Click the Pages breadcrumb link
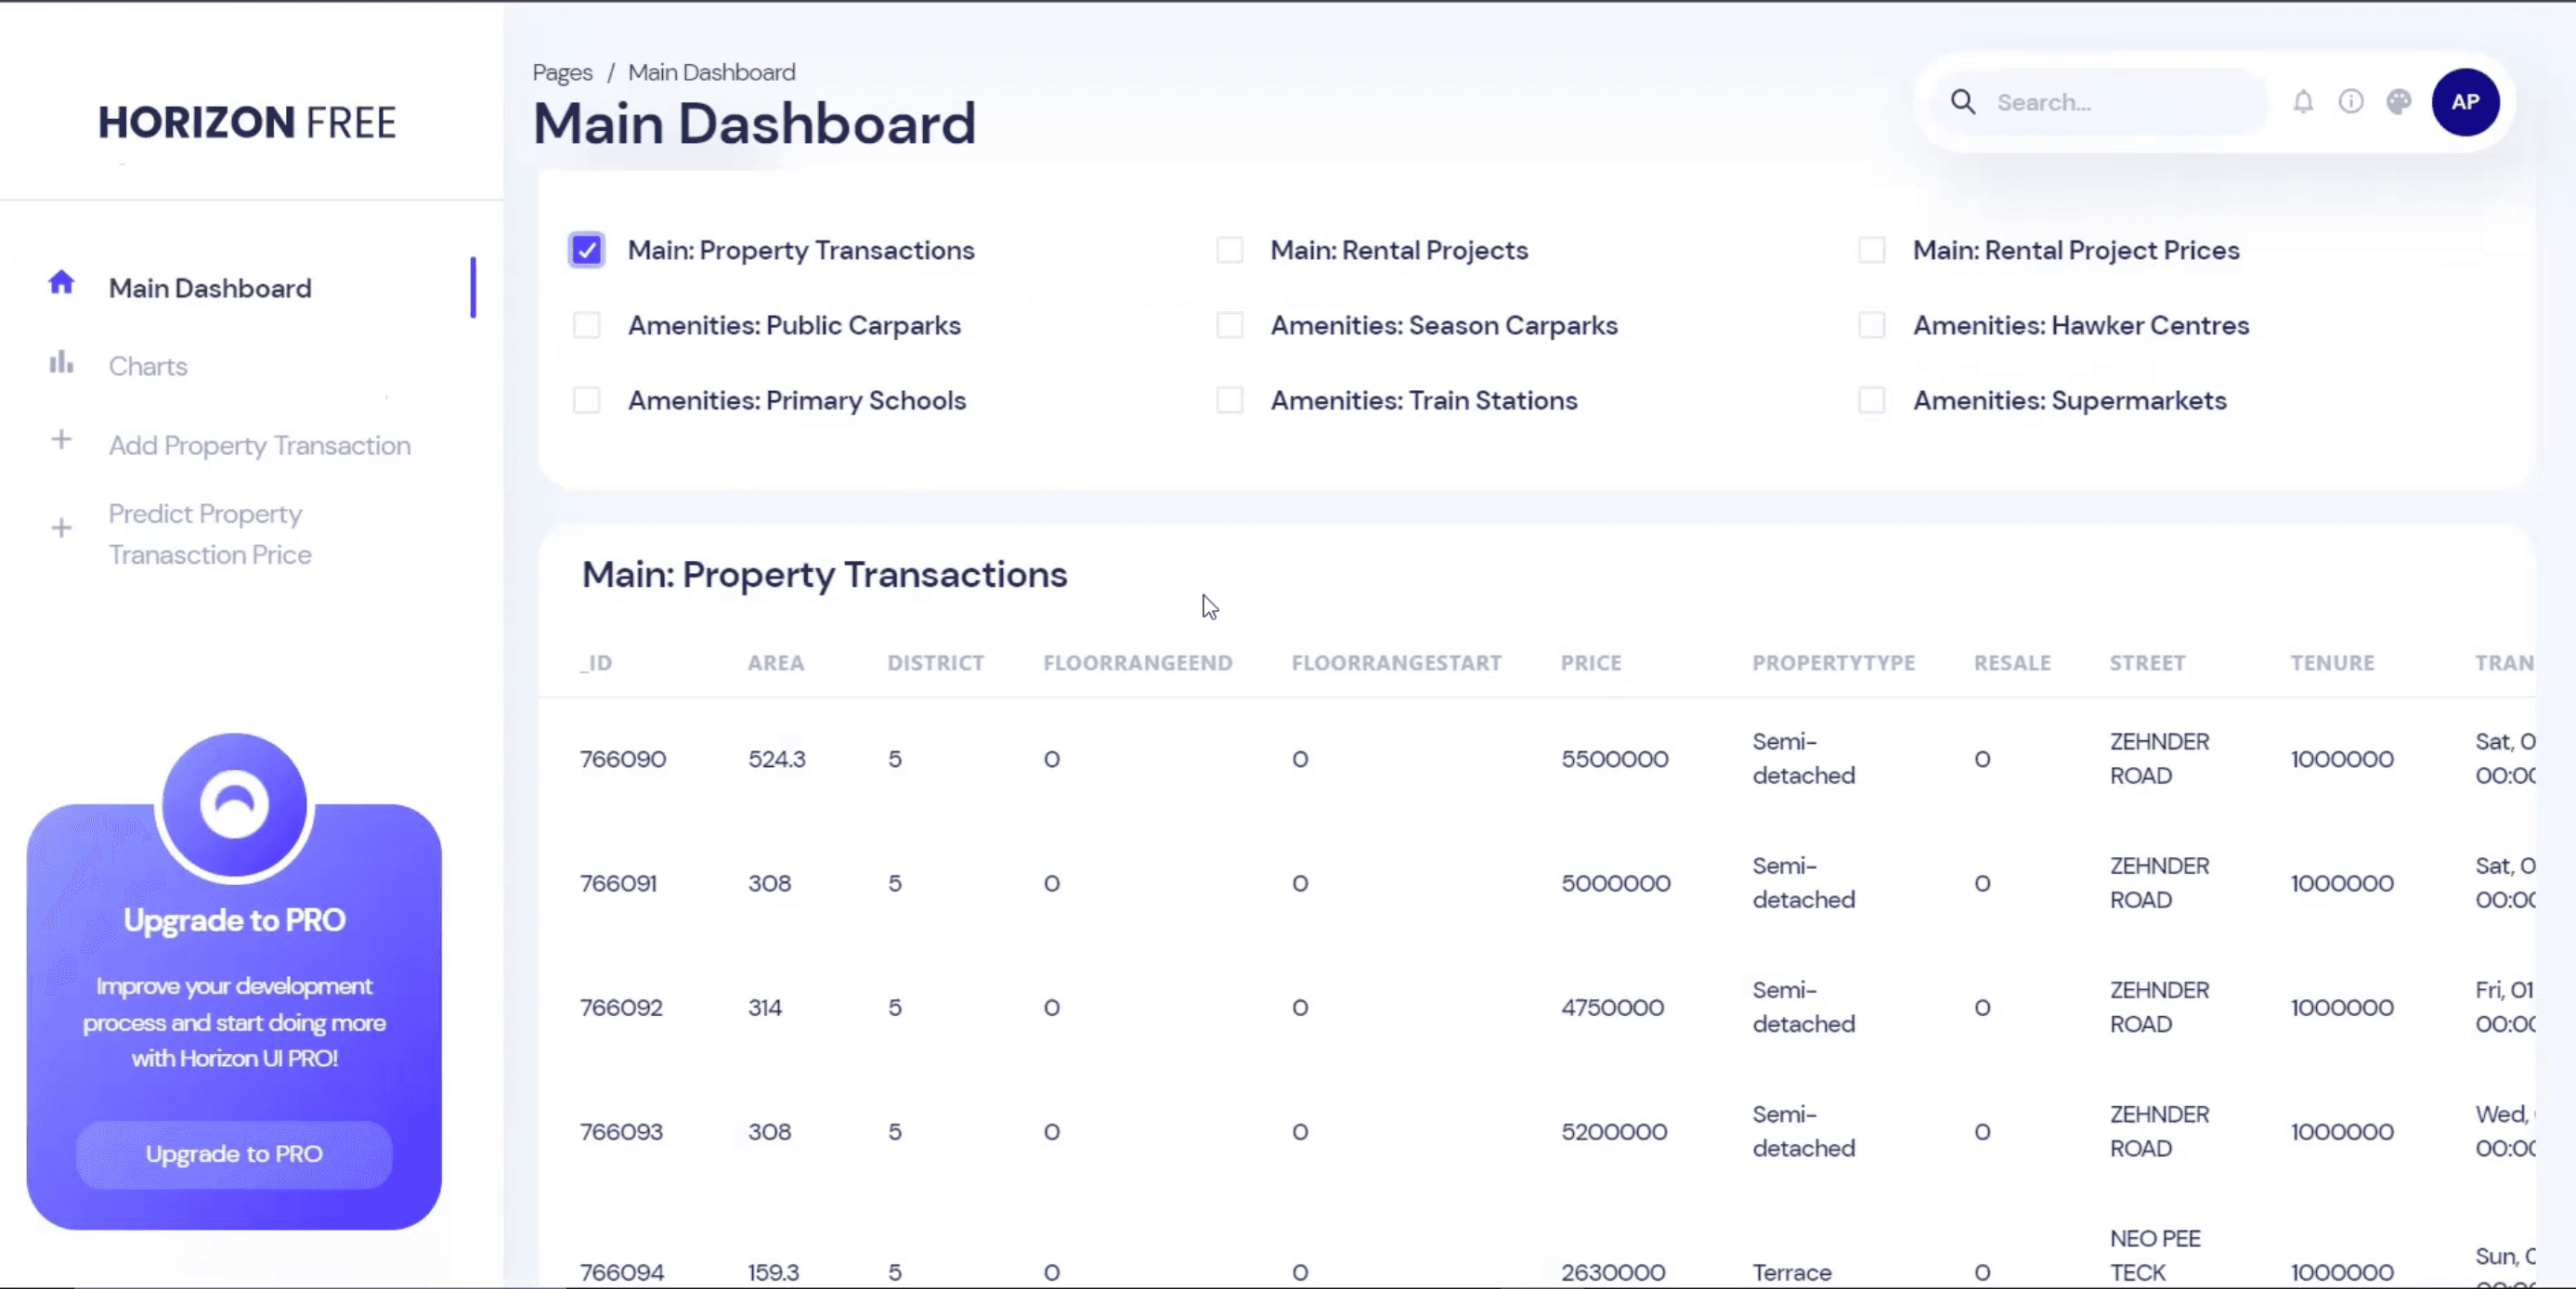This screenshot has width=2576, height=1289. click(x=562, y=73)
